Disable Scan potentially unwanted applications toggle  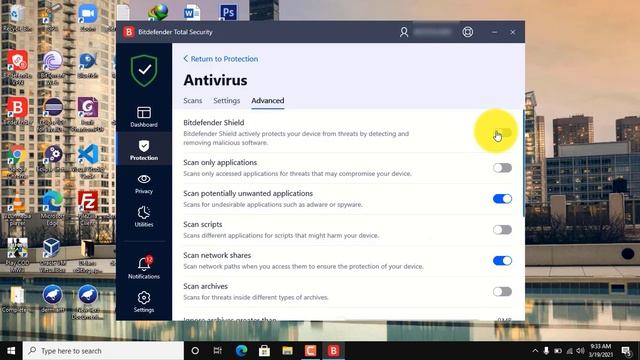pyautogui.click(x=502, y=199)
